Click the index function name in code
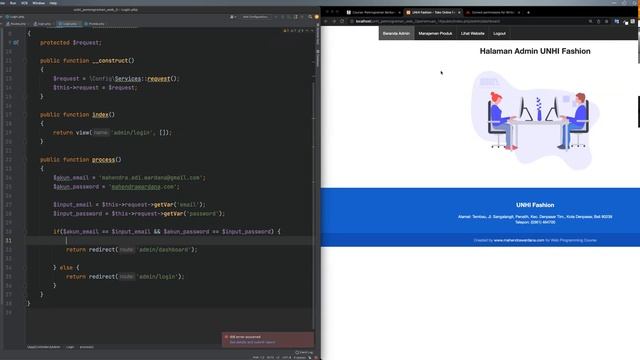Screen dimensions: 640x360 [100, 115]
